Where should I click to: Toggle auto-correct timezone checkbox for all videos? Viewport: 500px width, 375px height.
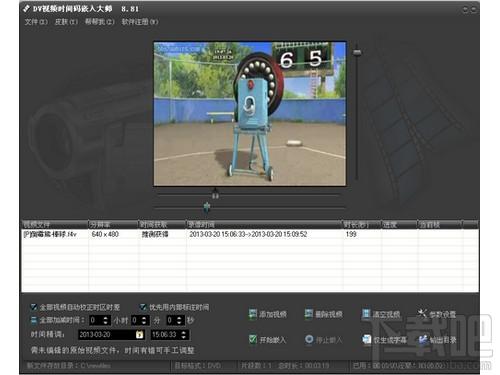tap(34, 307)
